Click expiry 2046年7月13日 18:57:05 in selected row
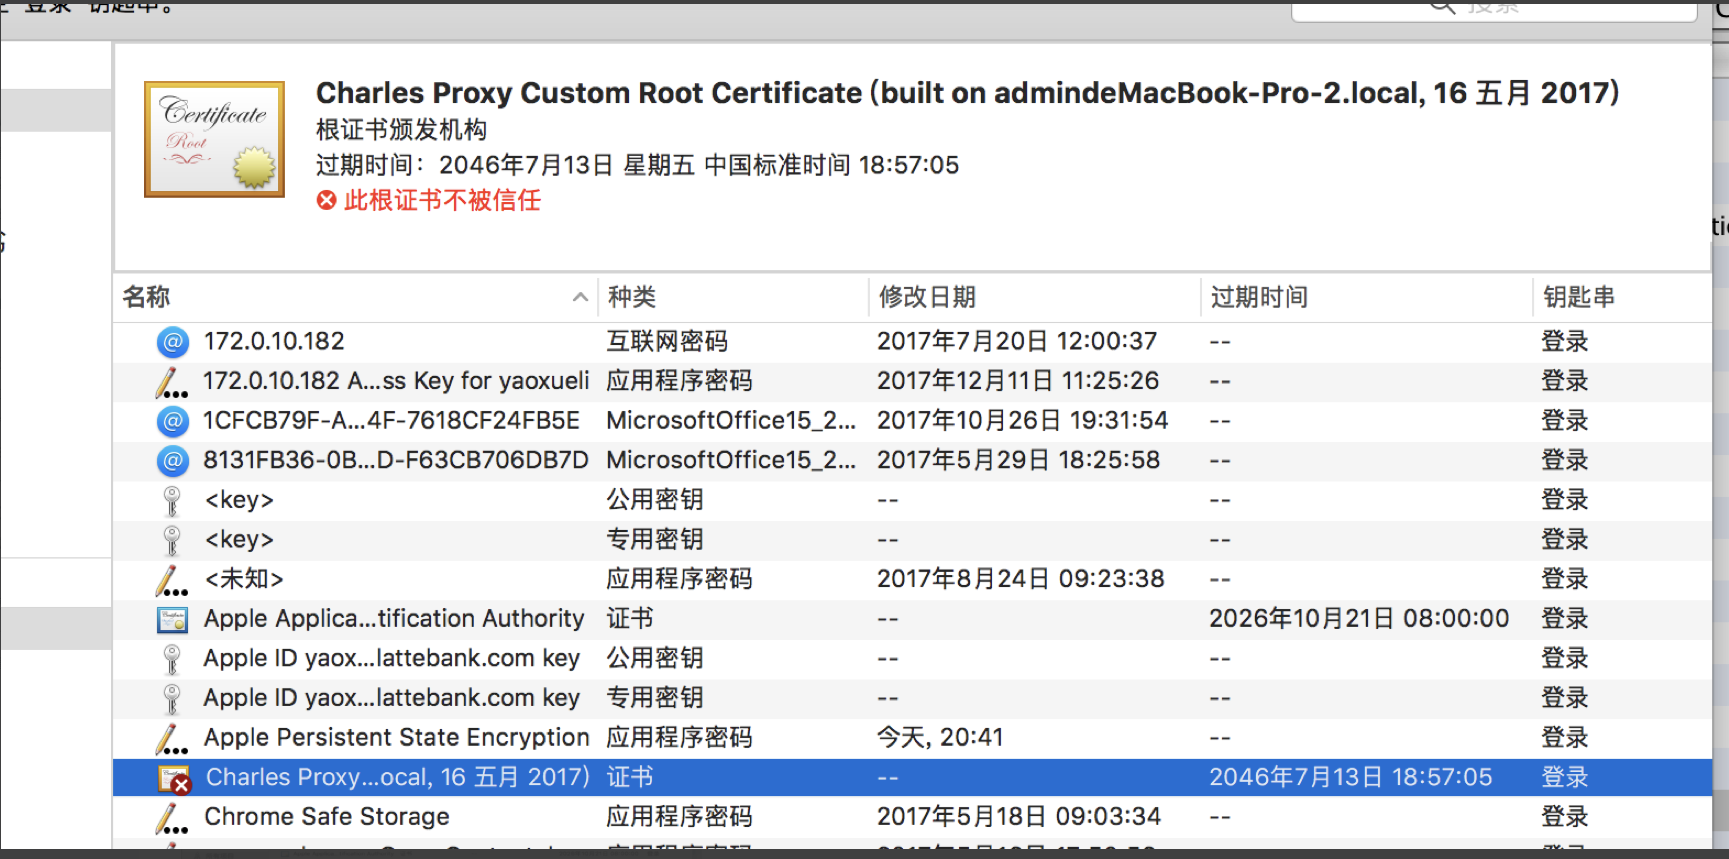This screenshot has height=859, width=1729. (1351, 777)
